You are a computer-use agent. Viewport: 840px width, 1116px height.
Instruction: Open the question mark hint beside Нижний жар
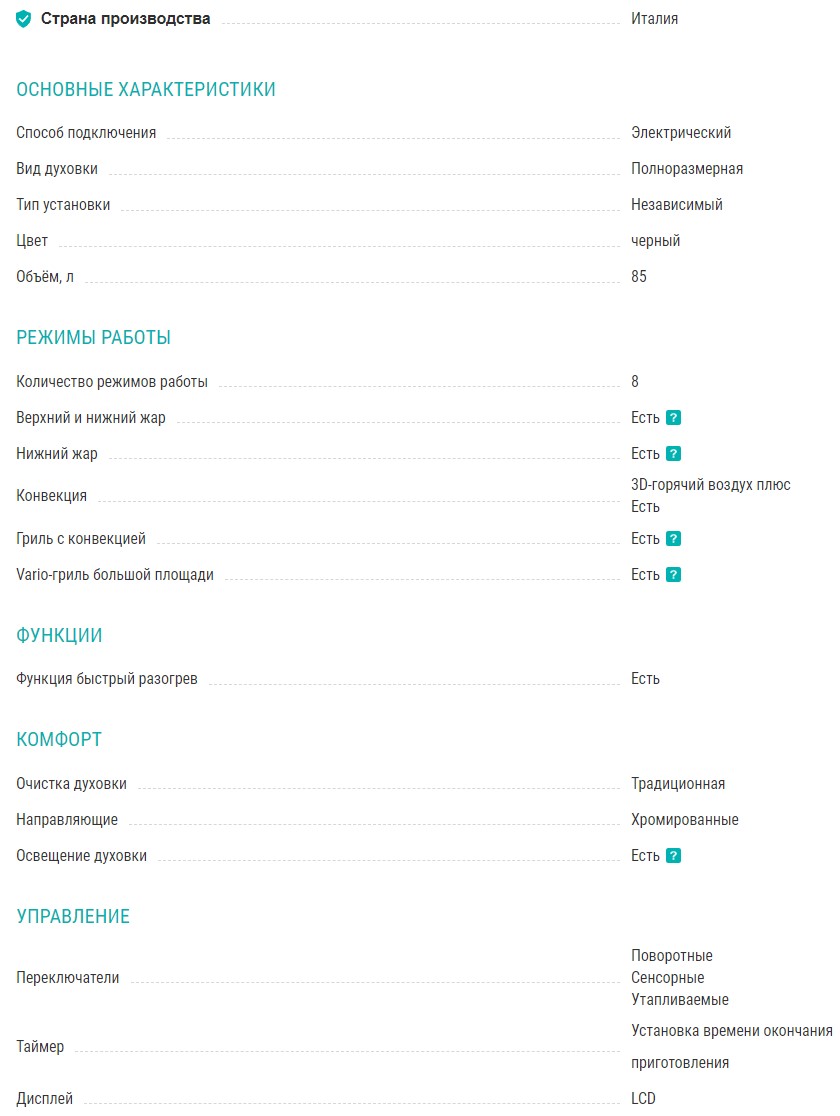click(x=673, y=454)
